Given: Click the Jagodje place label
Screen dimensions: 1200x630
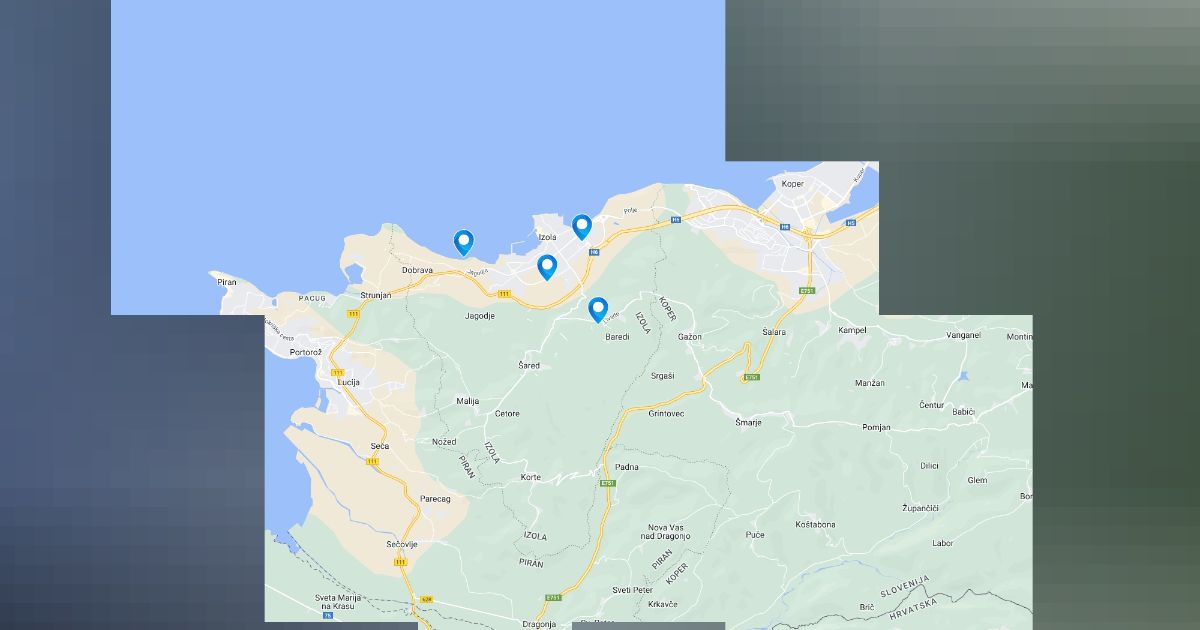Looking at the screenshot, I should click(480, 316).
